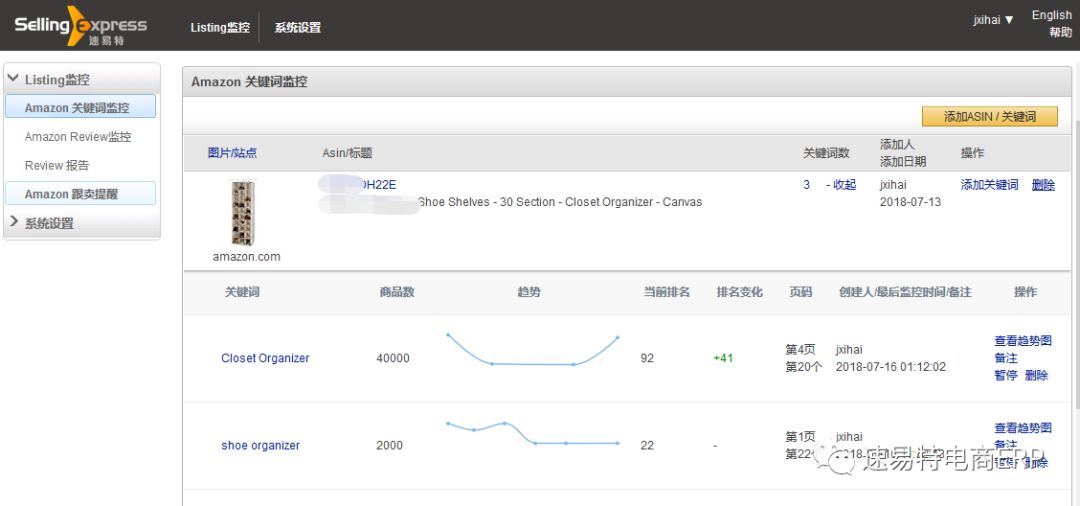
Task: View 查看趋势图 for shoe organizer
Action: pos(1023,428)
